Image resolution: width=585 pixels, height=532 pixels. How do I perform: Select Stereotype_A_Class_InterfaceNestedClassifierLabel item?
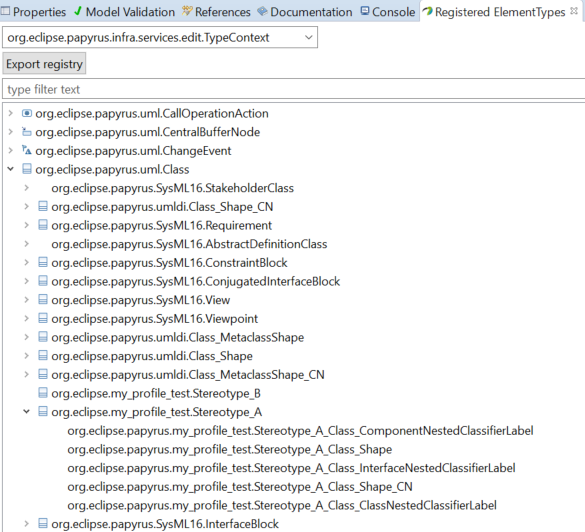291,468
